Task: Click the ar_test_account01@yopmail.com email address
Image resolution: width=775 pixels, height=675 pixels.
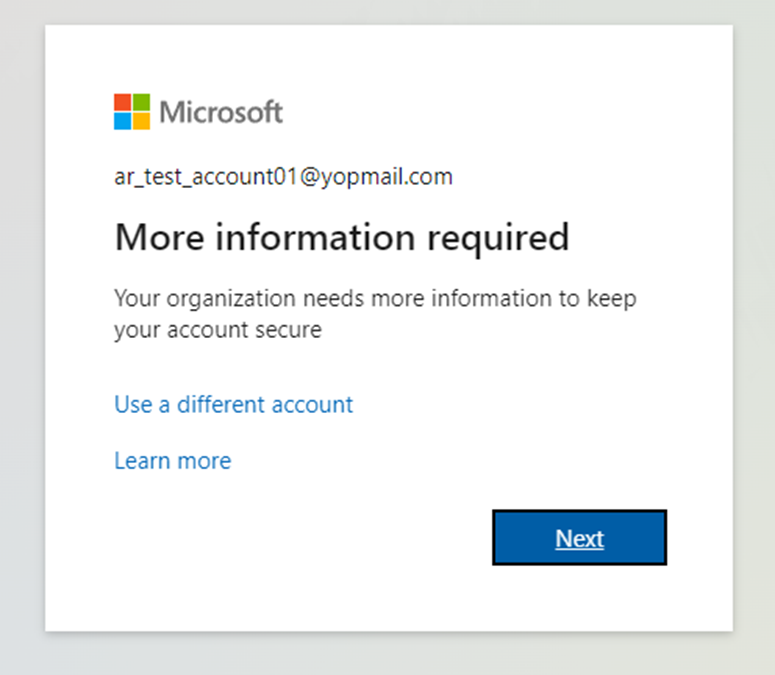Action: (x=283, y=177)
